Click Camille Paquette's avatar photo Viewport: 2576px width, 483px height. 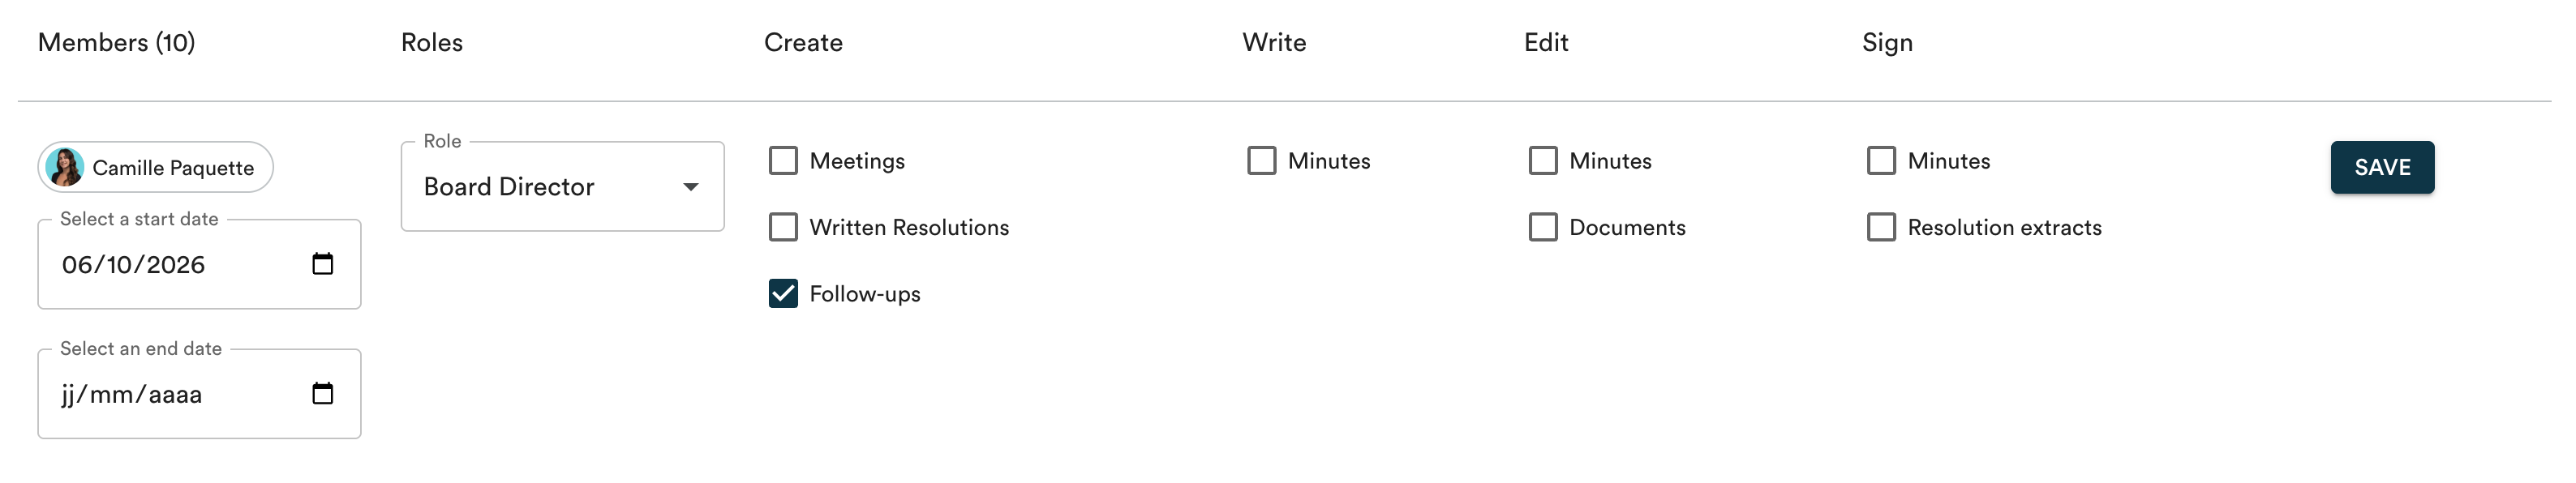65,167
